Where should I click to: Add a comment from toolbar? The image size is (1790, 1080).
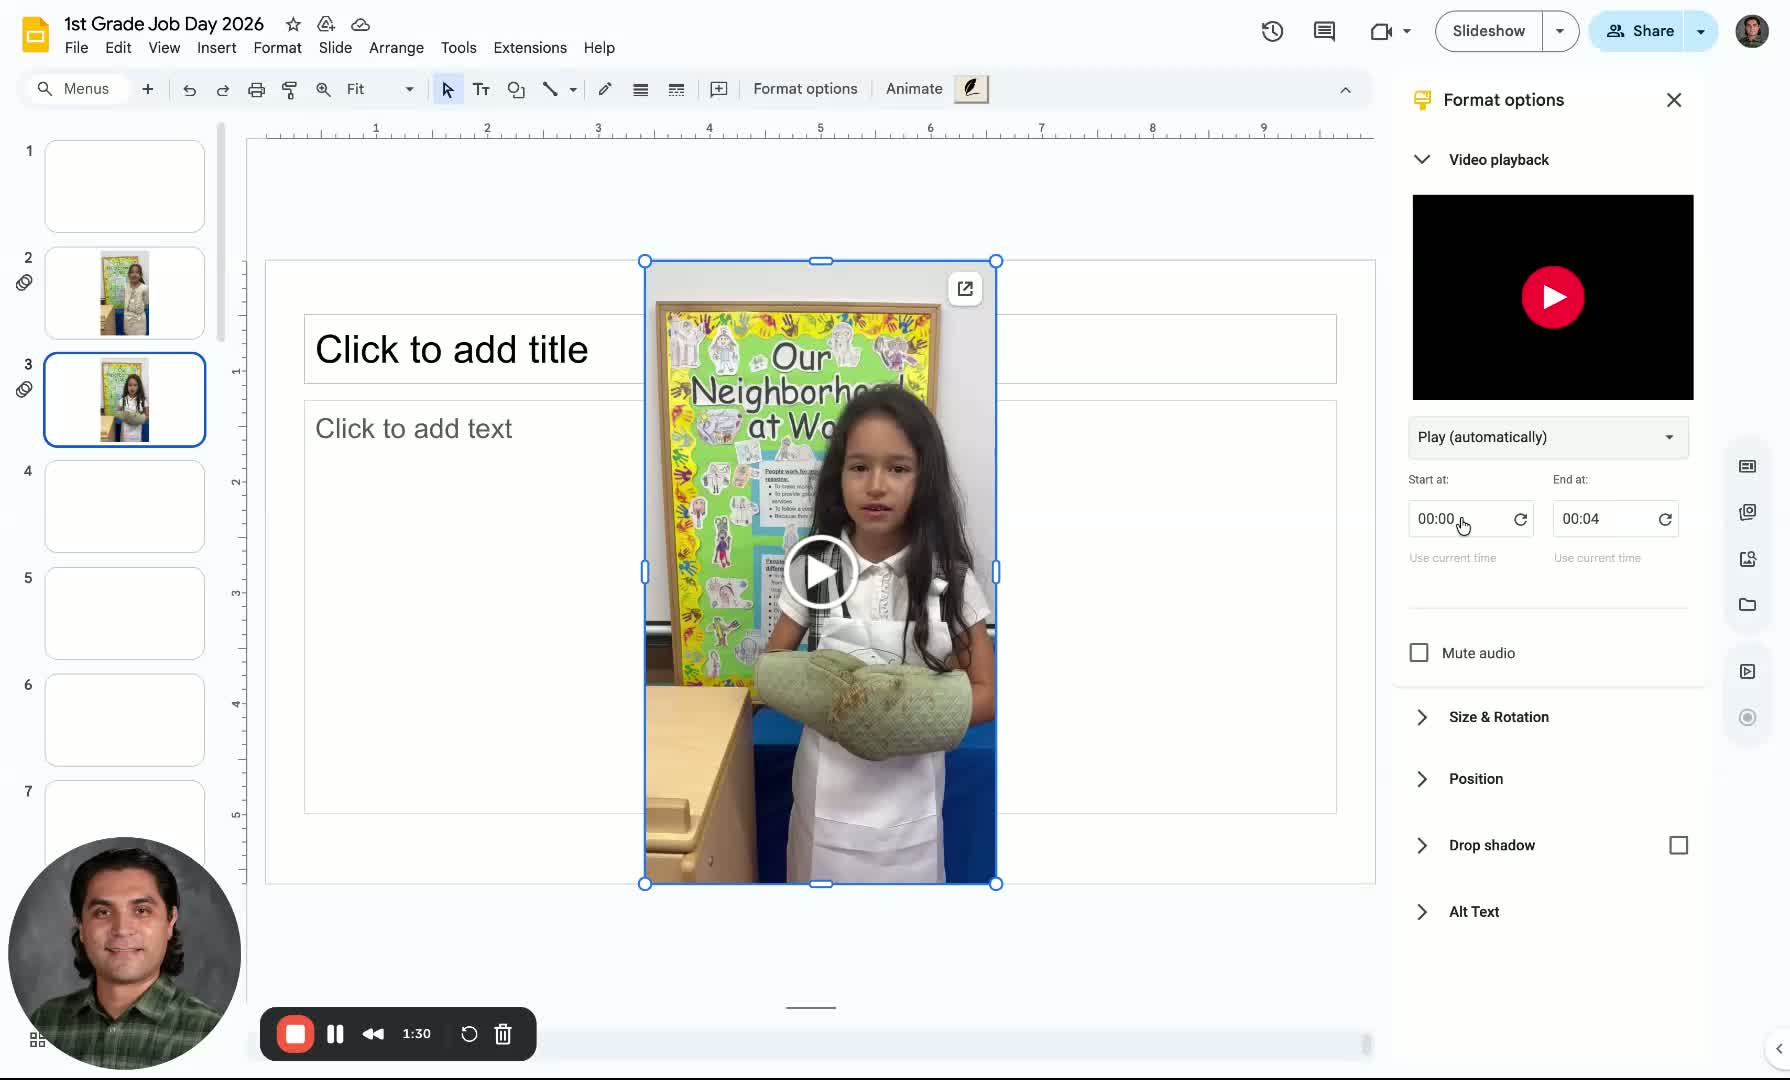(719, 89)
